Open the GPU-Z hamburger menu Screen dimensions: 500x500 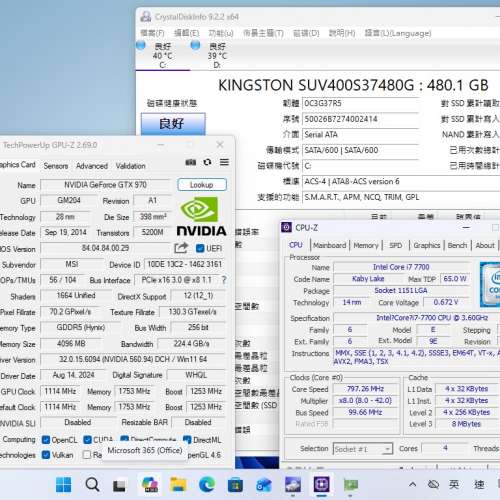[x=224, y=162]
